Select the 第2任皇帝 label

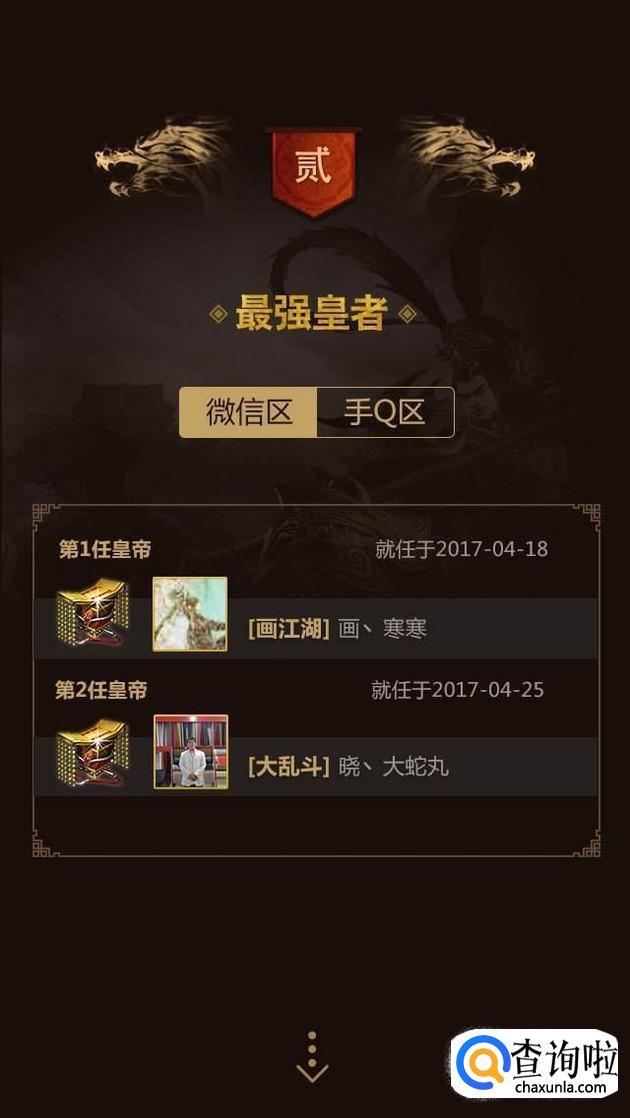coord(102,690)
